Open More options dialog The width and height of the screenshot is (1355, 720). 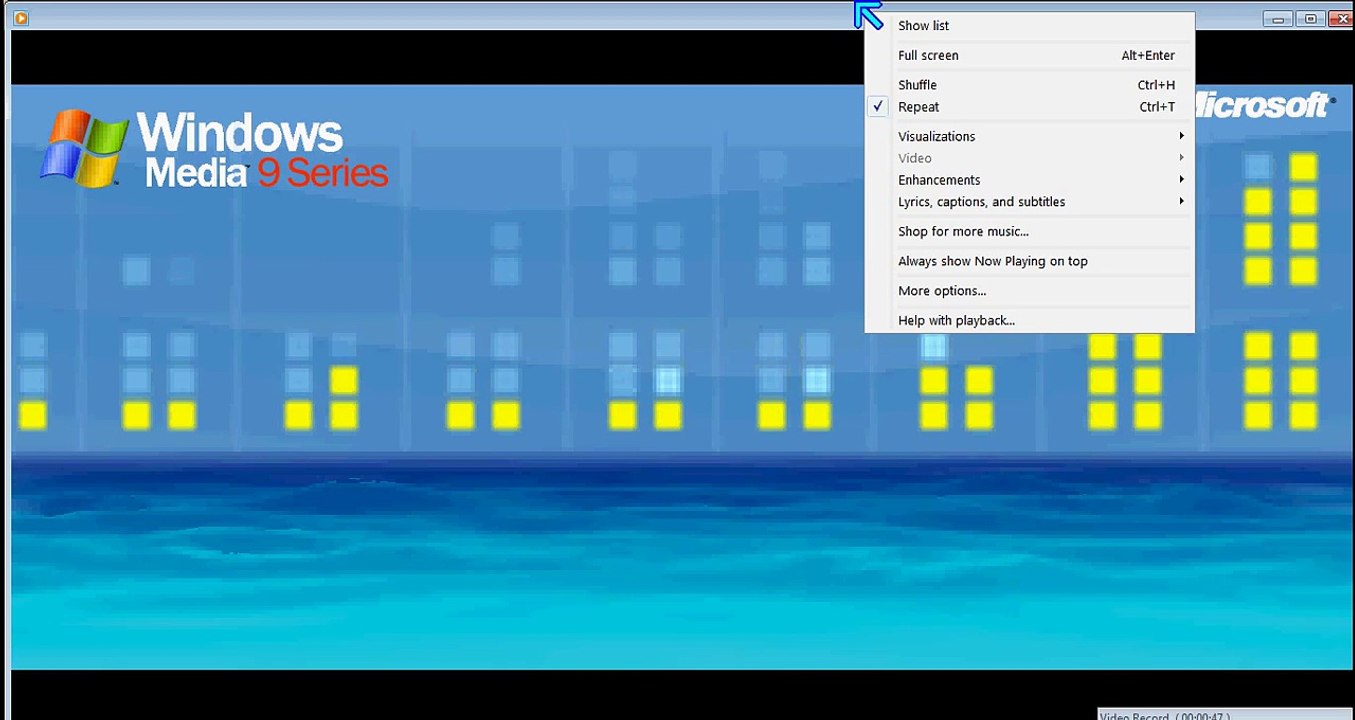(1030, 291)
